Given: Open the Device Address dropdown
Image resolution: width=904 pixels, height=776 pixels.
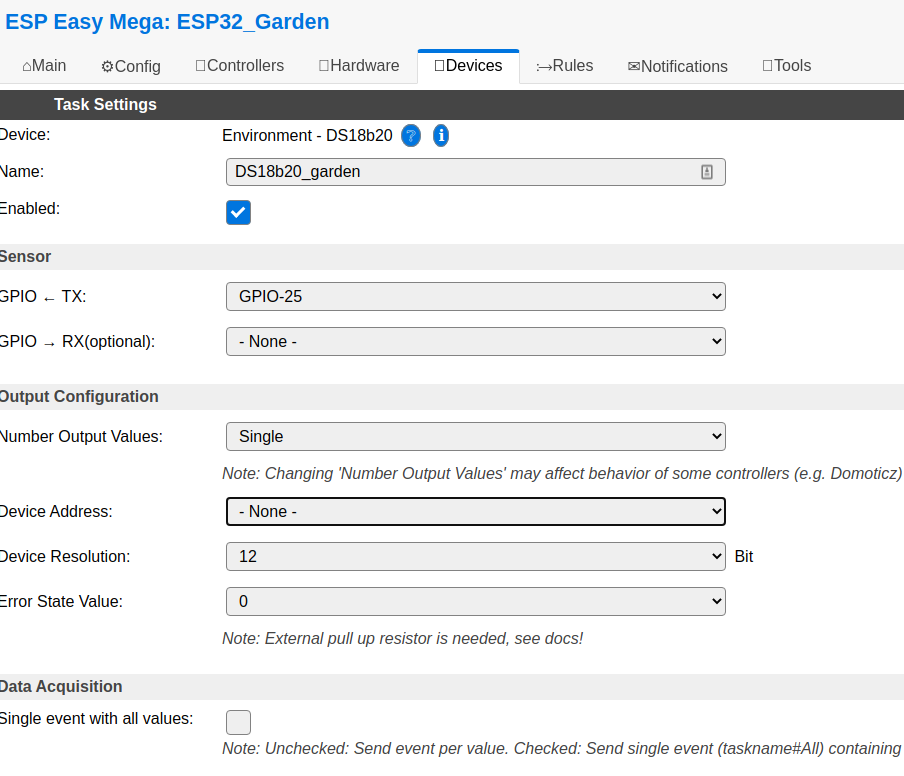Looking at the screenshot, I should click(x=475, y=511).
